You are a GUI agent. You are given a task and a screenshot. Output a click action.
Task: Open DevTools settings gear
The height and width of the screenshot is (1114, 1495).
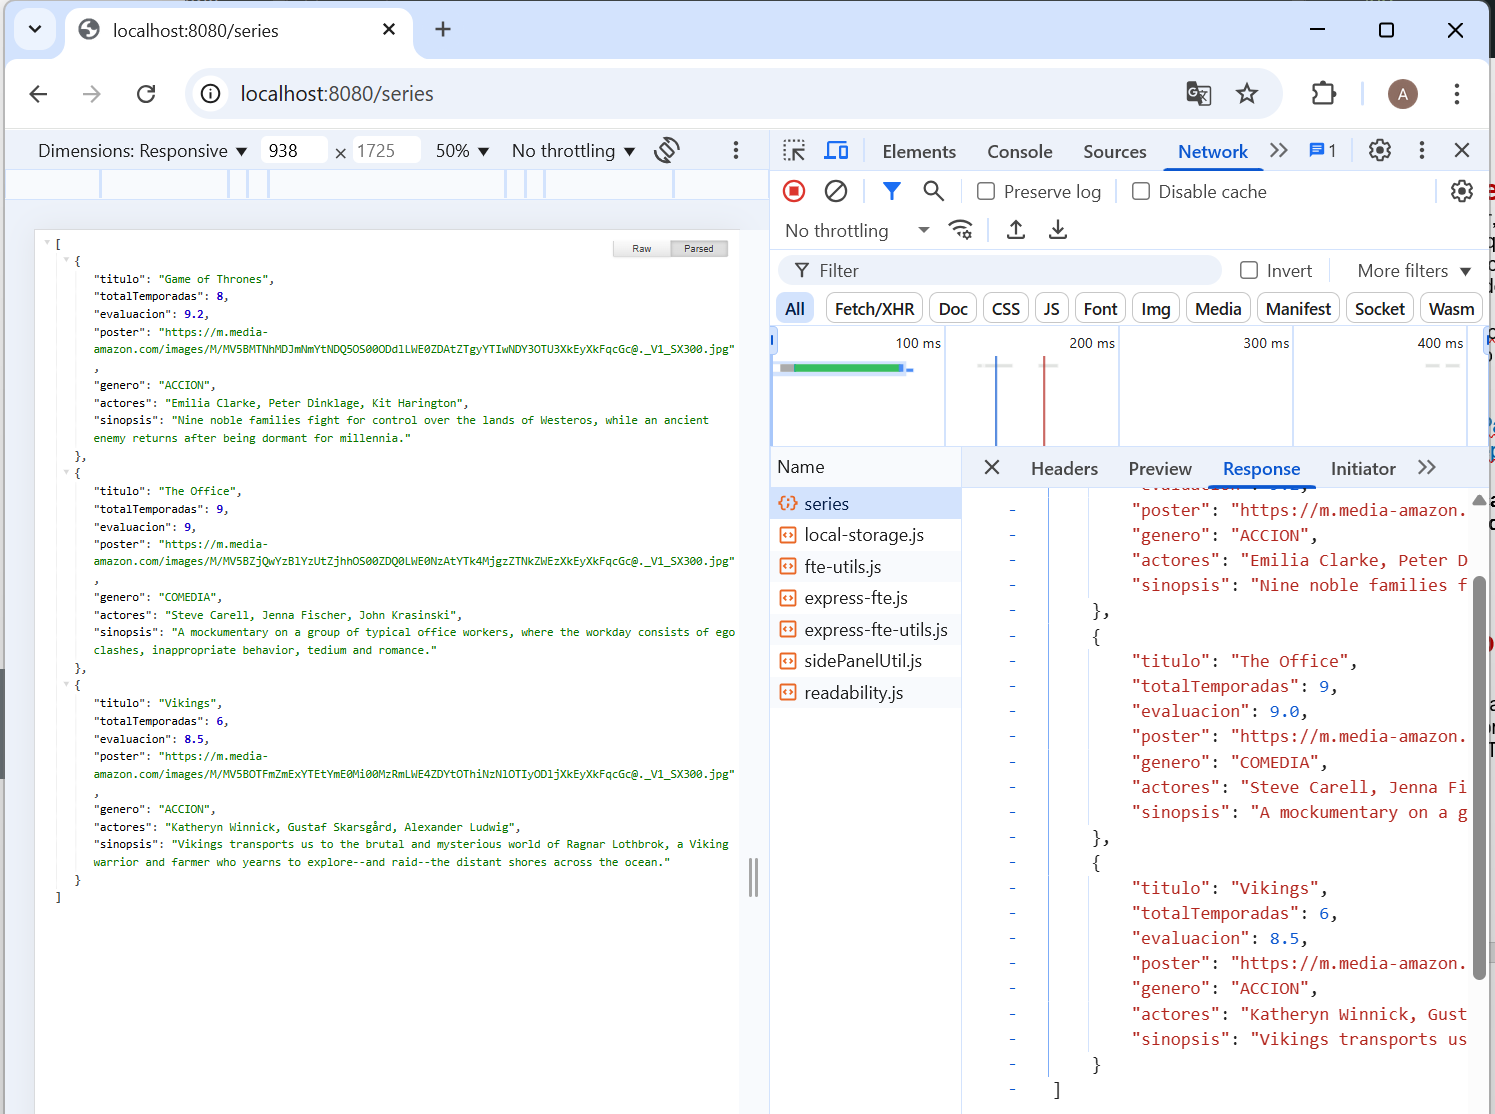[1380, 151]
